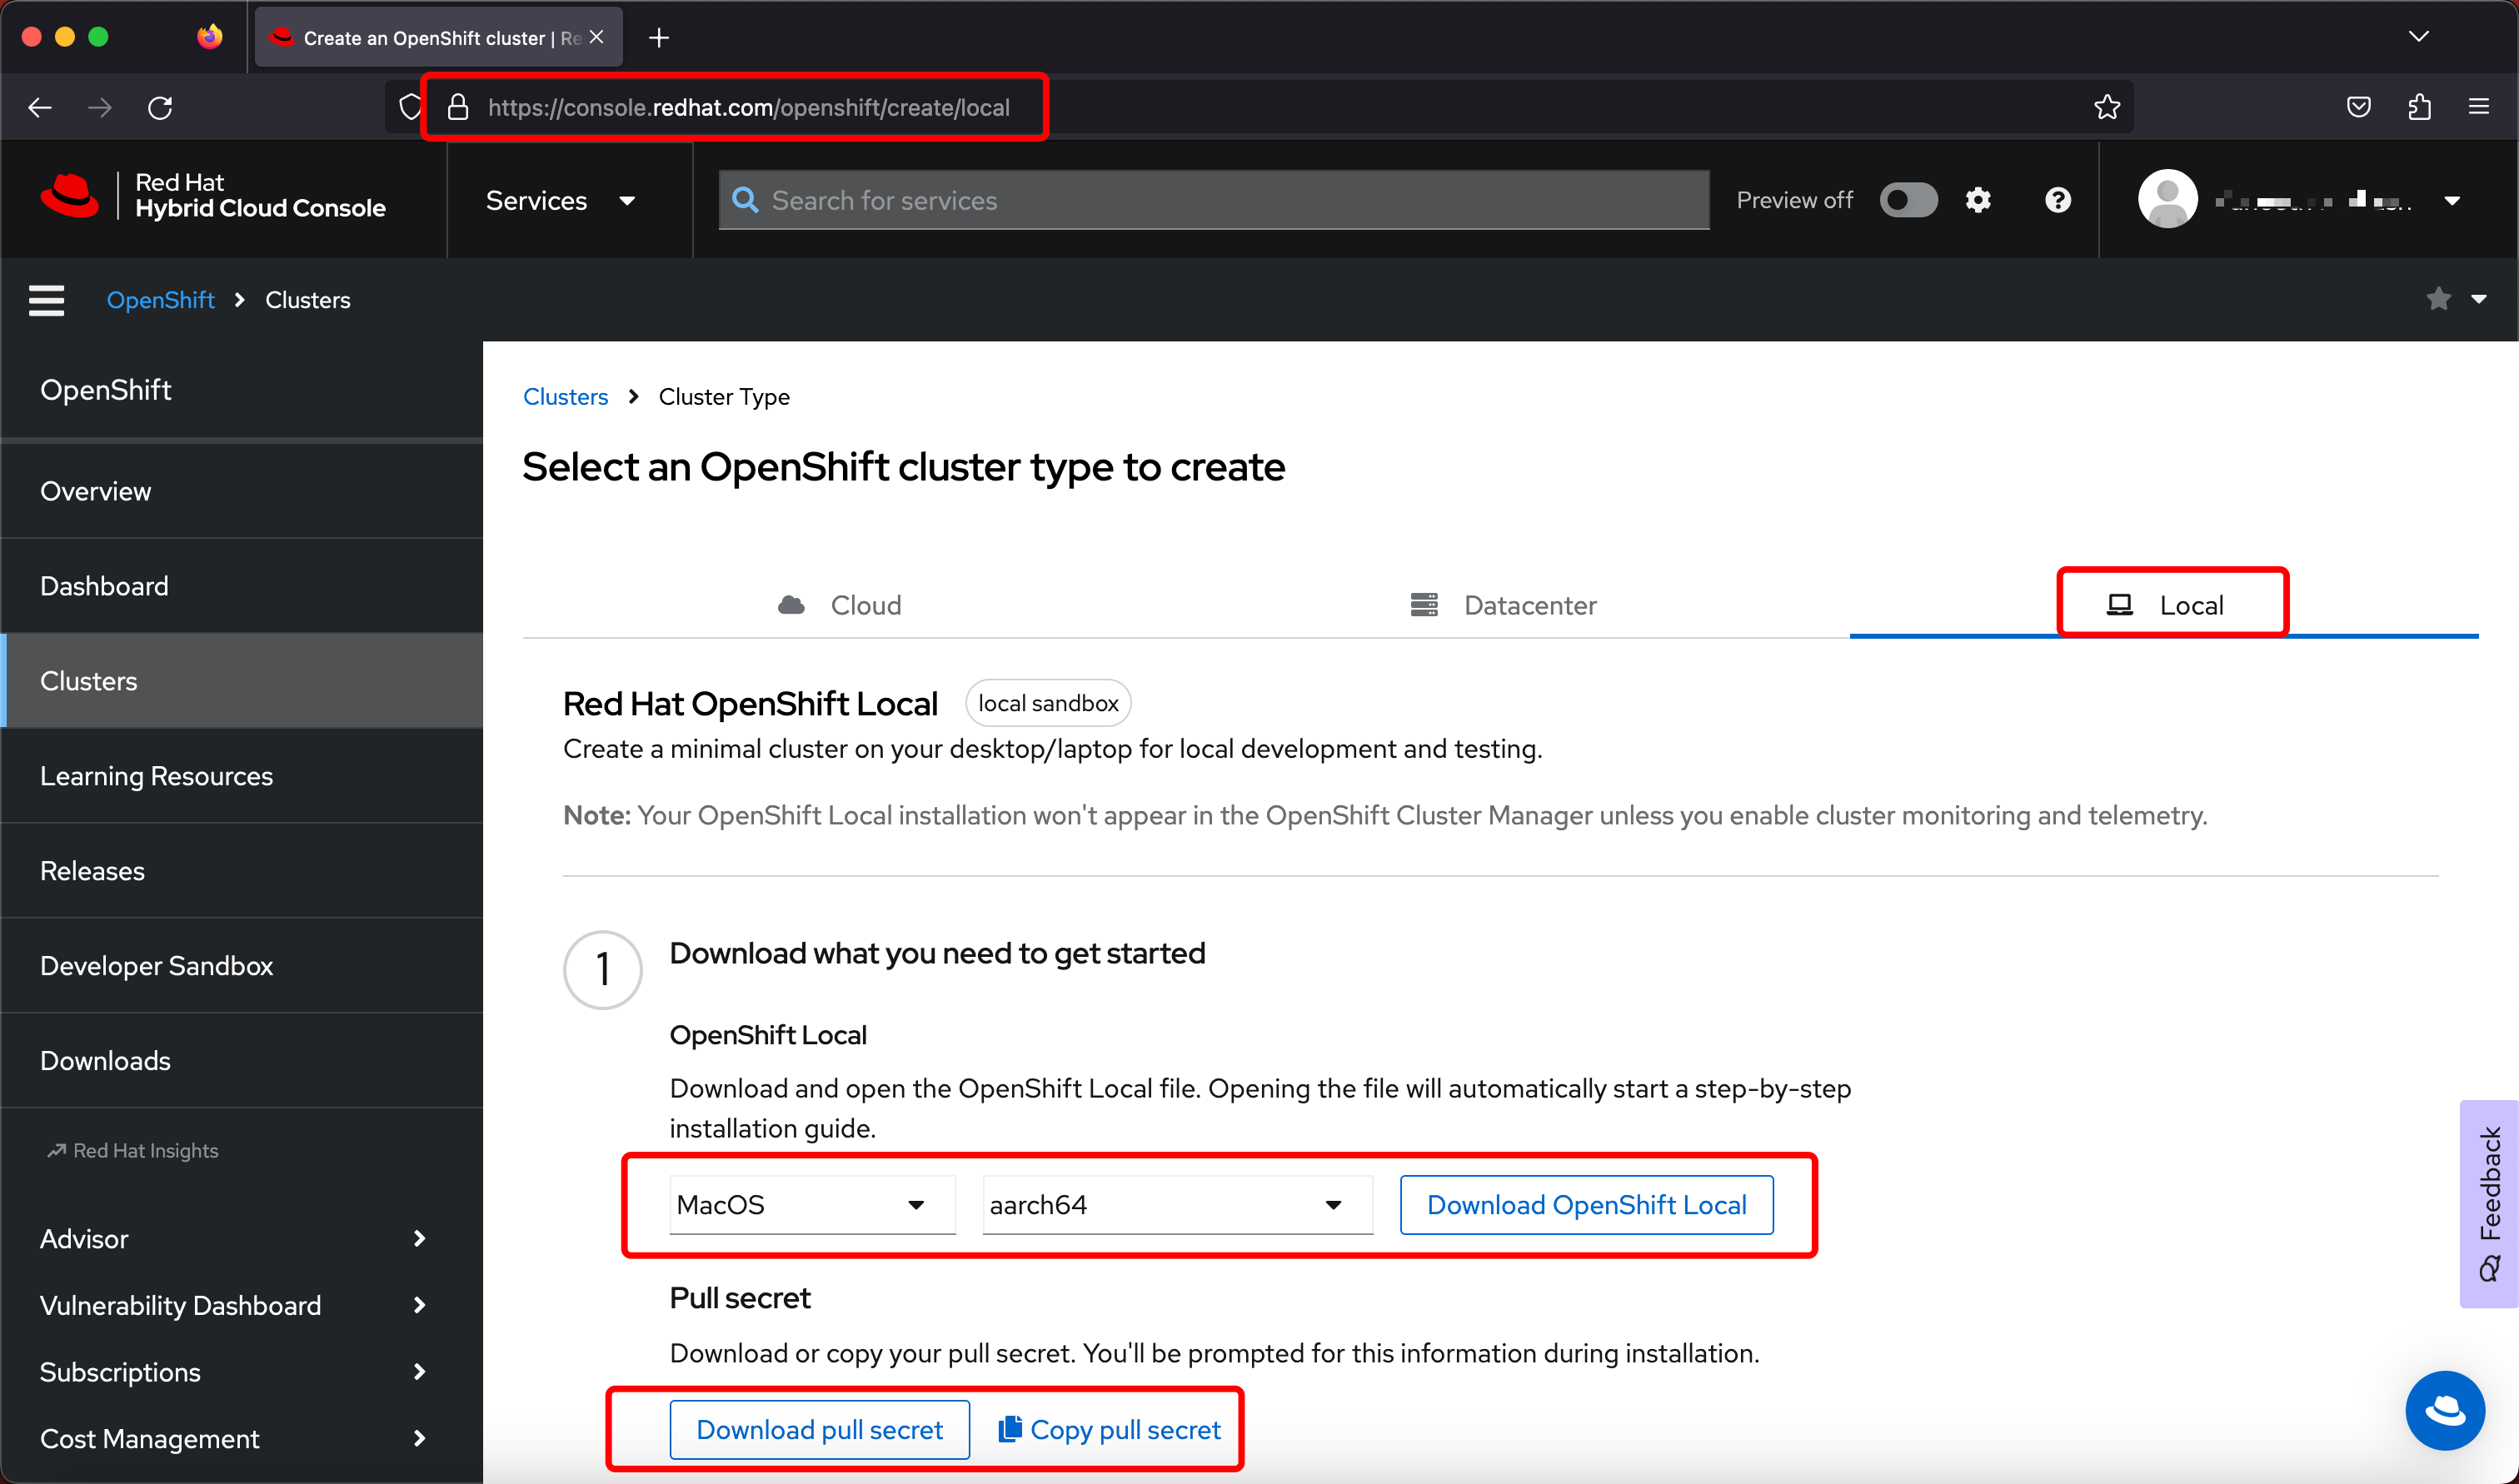
Task: Switch to the Cloud tab
Action: 840,605
